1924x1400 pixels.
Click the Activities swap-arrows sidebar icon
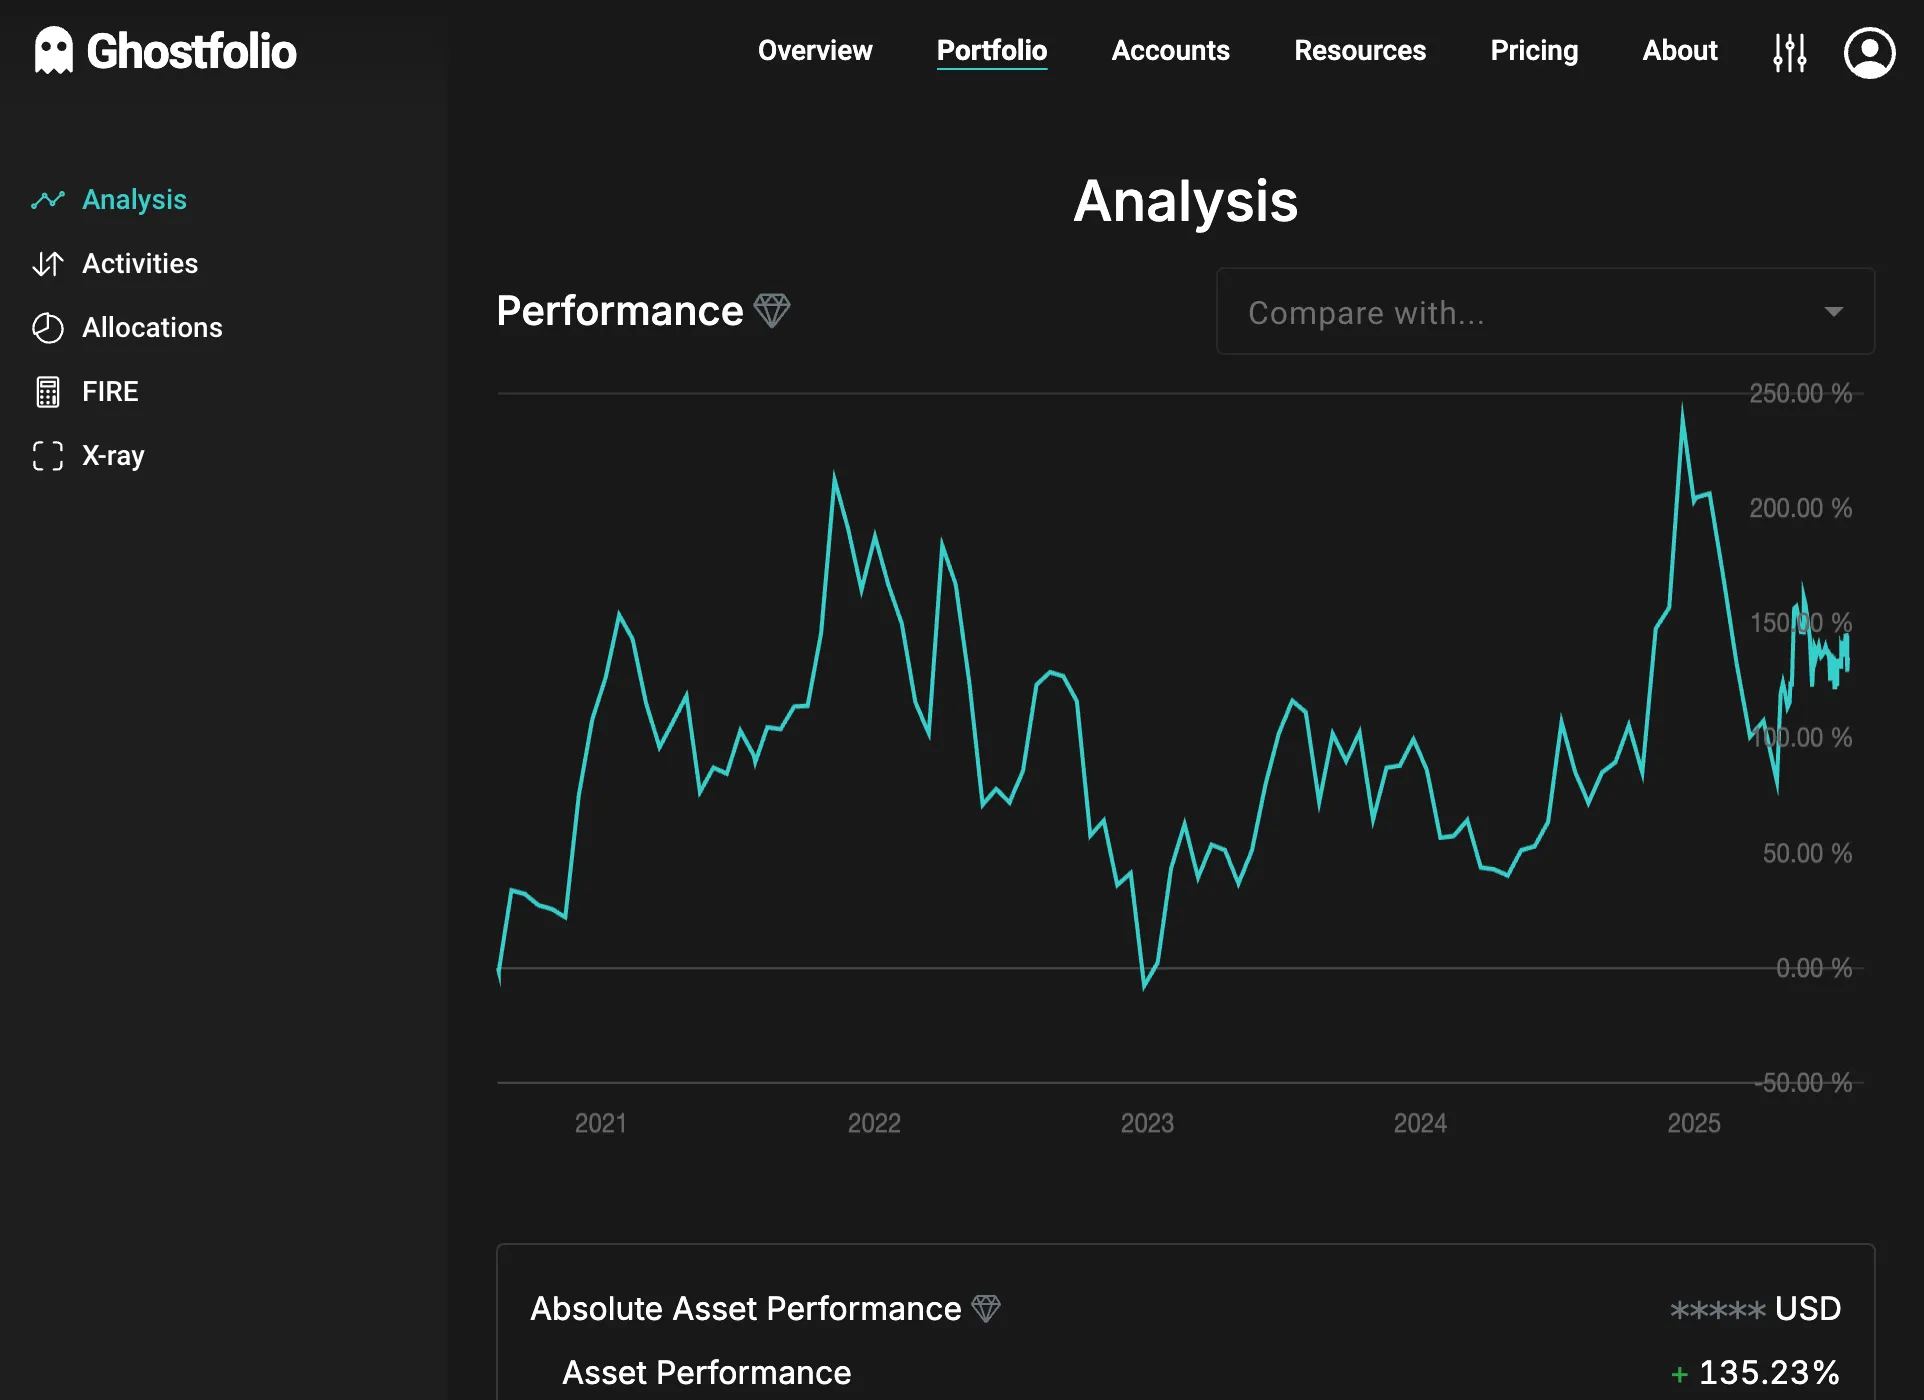point(48,264)
